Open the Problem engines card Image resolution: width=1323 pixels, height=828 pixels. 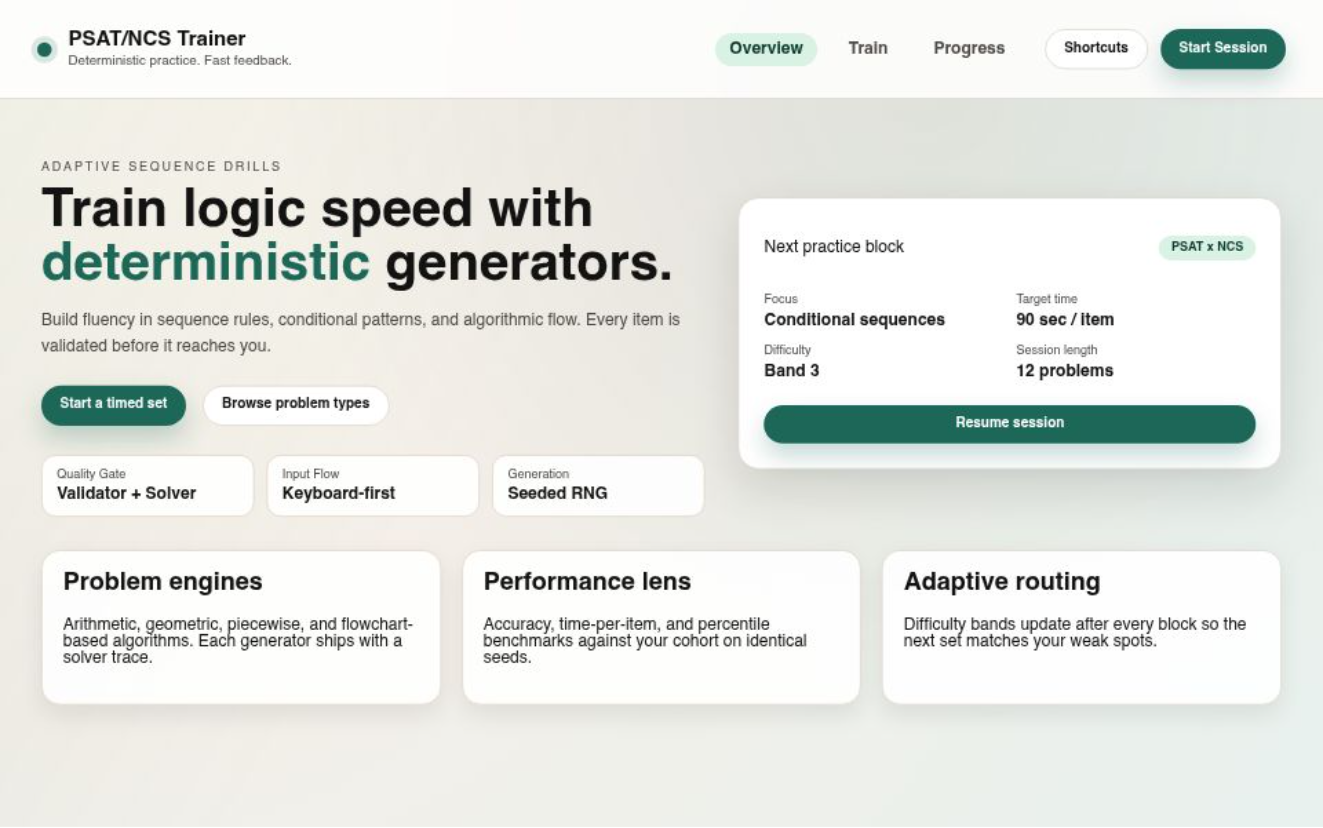tap(241, 627)
